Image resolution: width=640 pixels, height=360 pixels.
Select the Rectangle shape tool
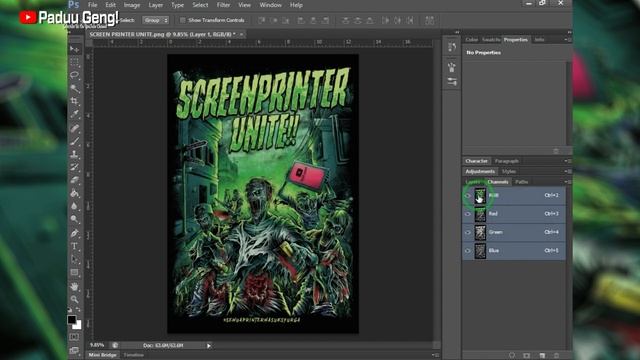coord(74,272)
